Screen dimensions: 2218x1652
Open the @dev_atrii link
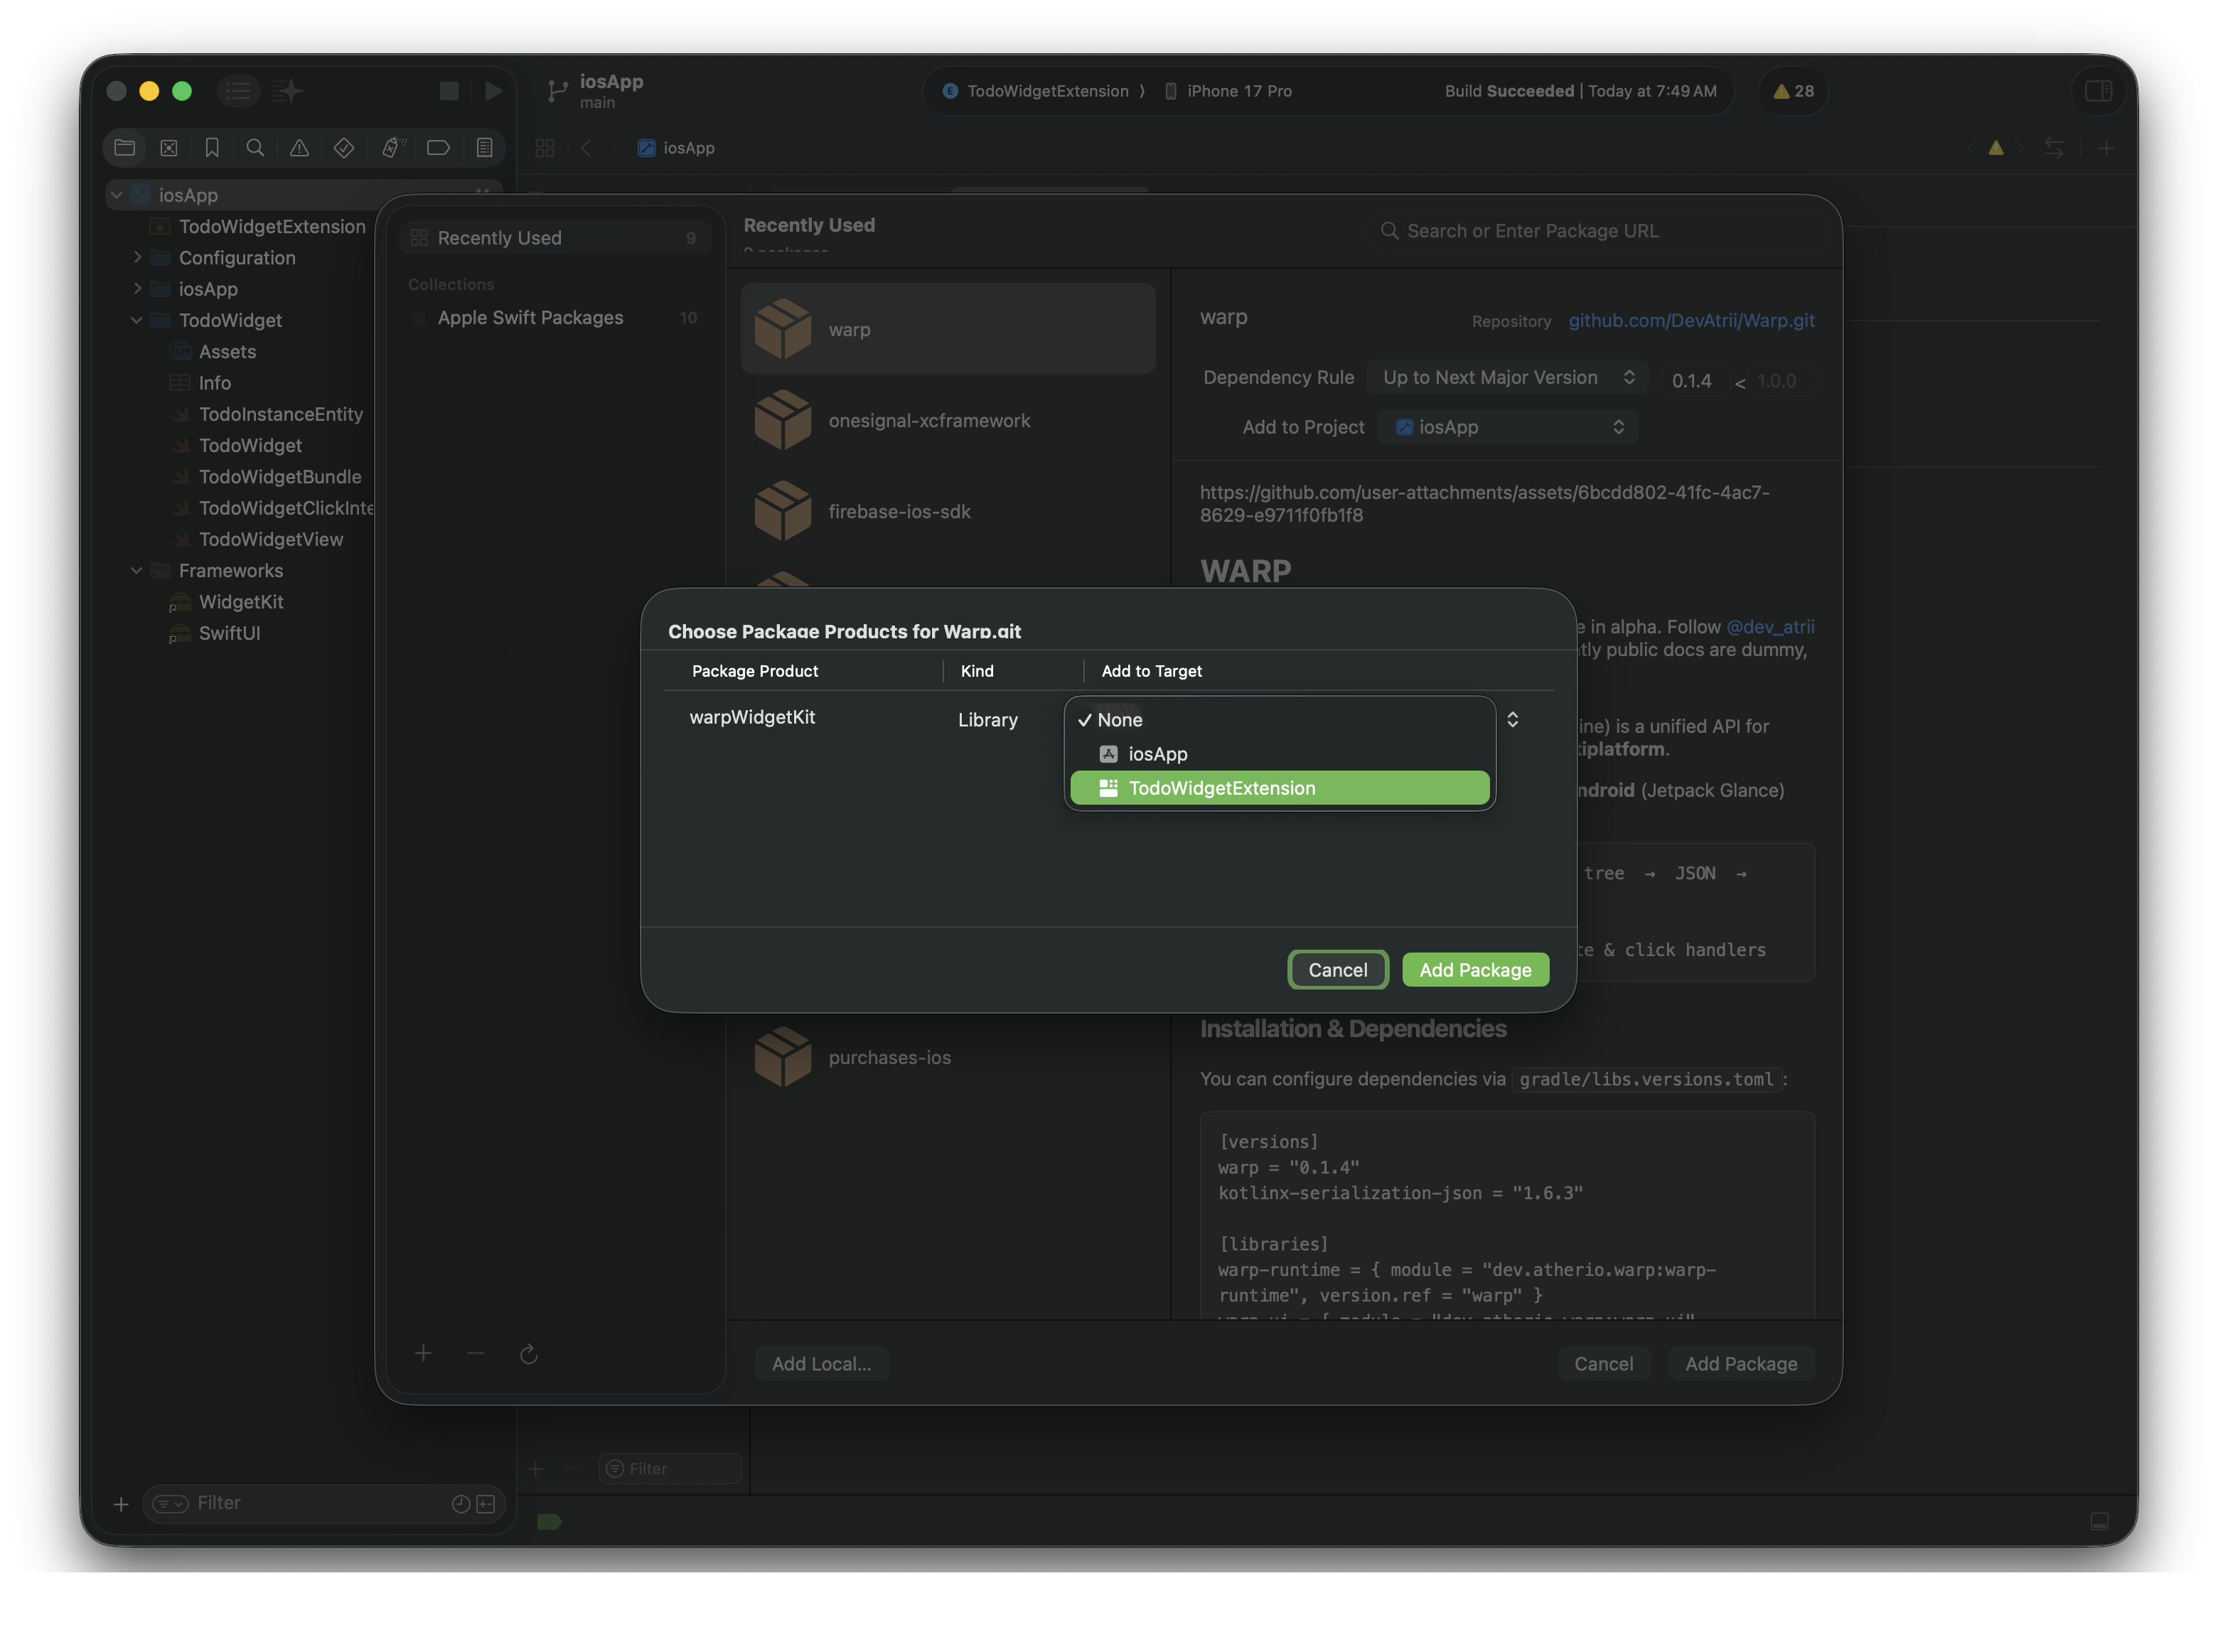[x=1769, y=627]
